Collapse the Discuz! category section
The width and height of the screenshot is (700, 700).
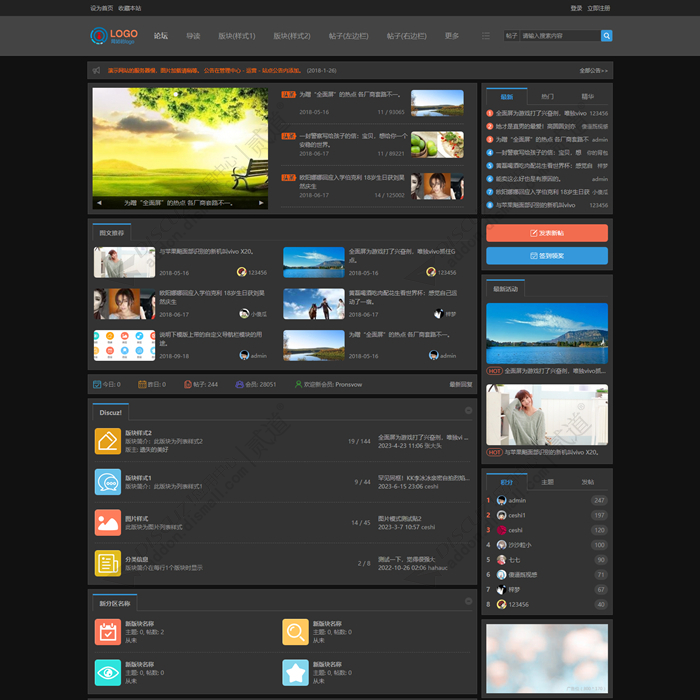pos(468,410)
